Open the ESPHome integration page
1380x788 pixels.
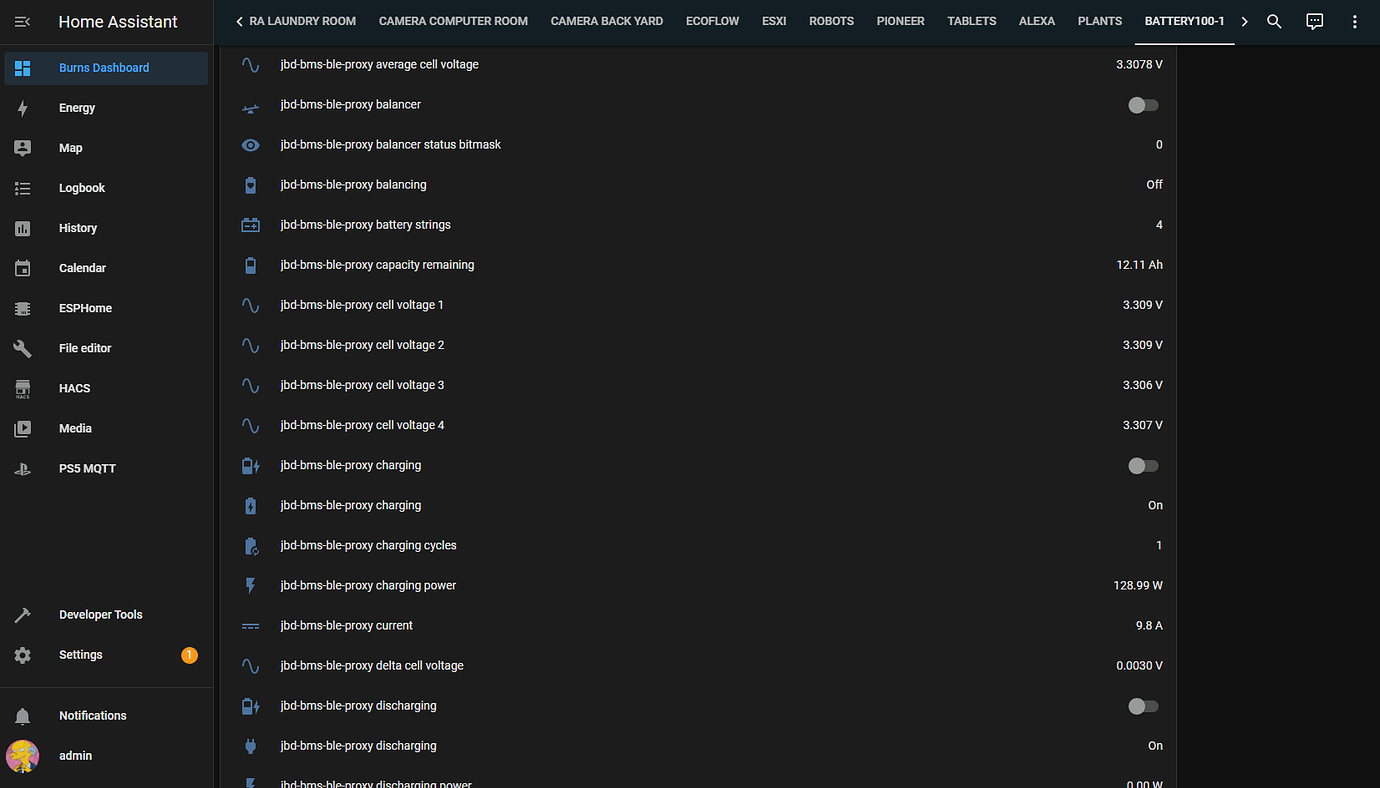click(x=84, y=307)
